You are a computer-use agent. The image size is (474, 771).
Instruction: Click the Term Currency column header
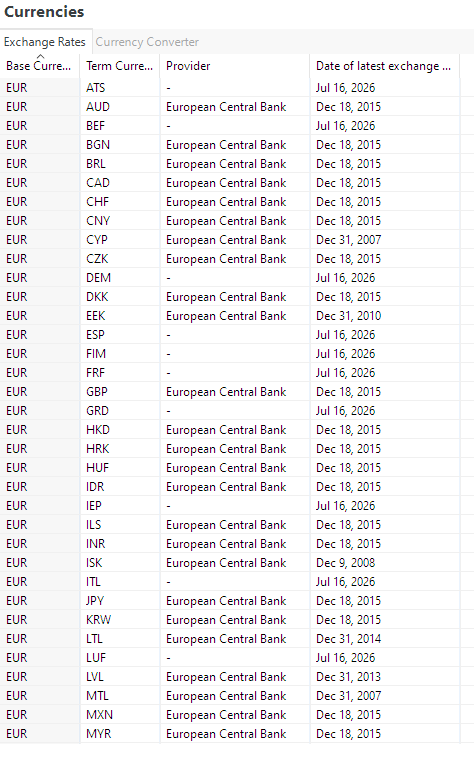pos(119,66)
